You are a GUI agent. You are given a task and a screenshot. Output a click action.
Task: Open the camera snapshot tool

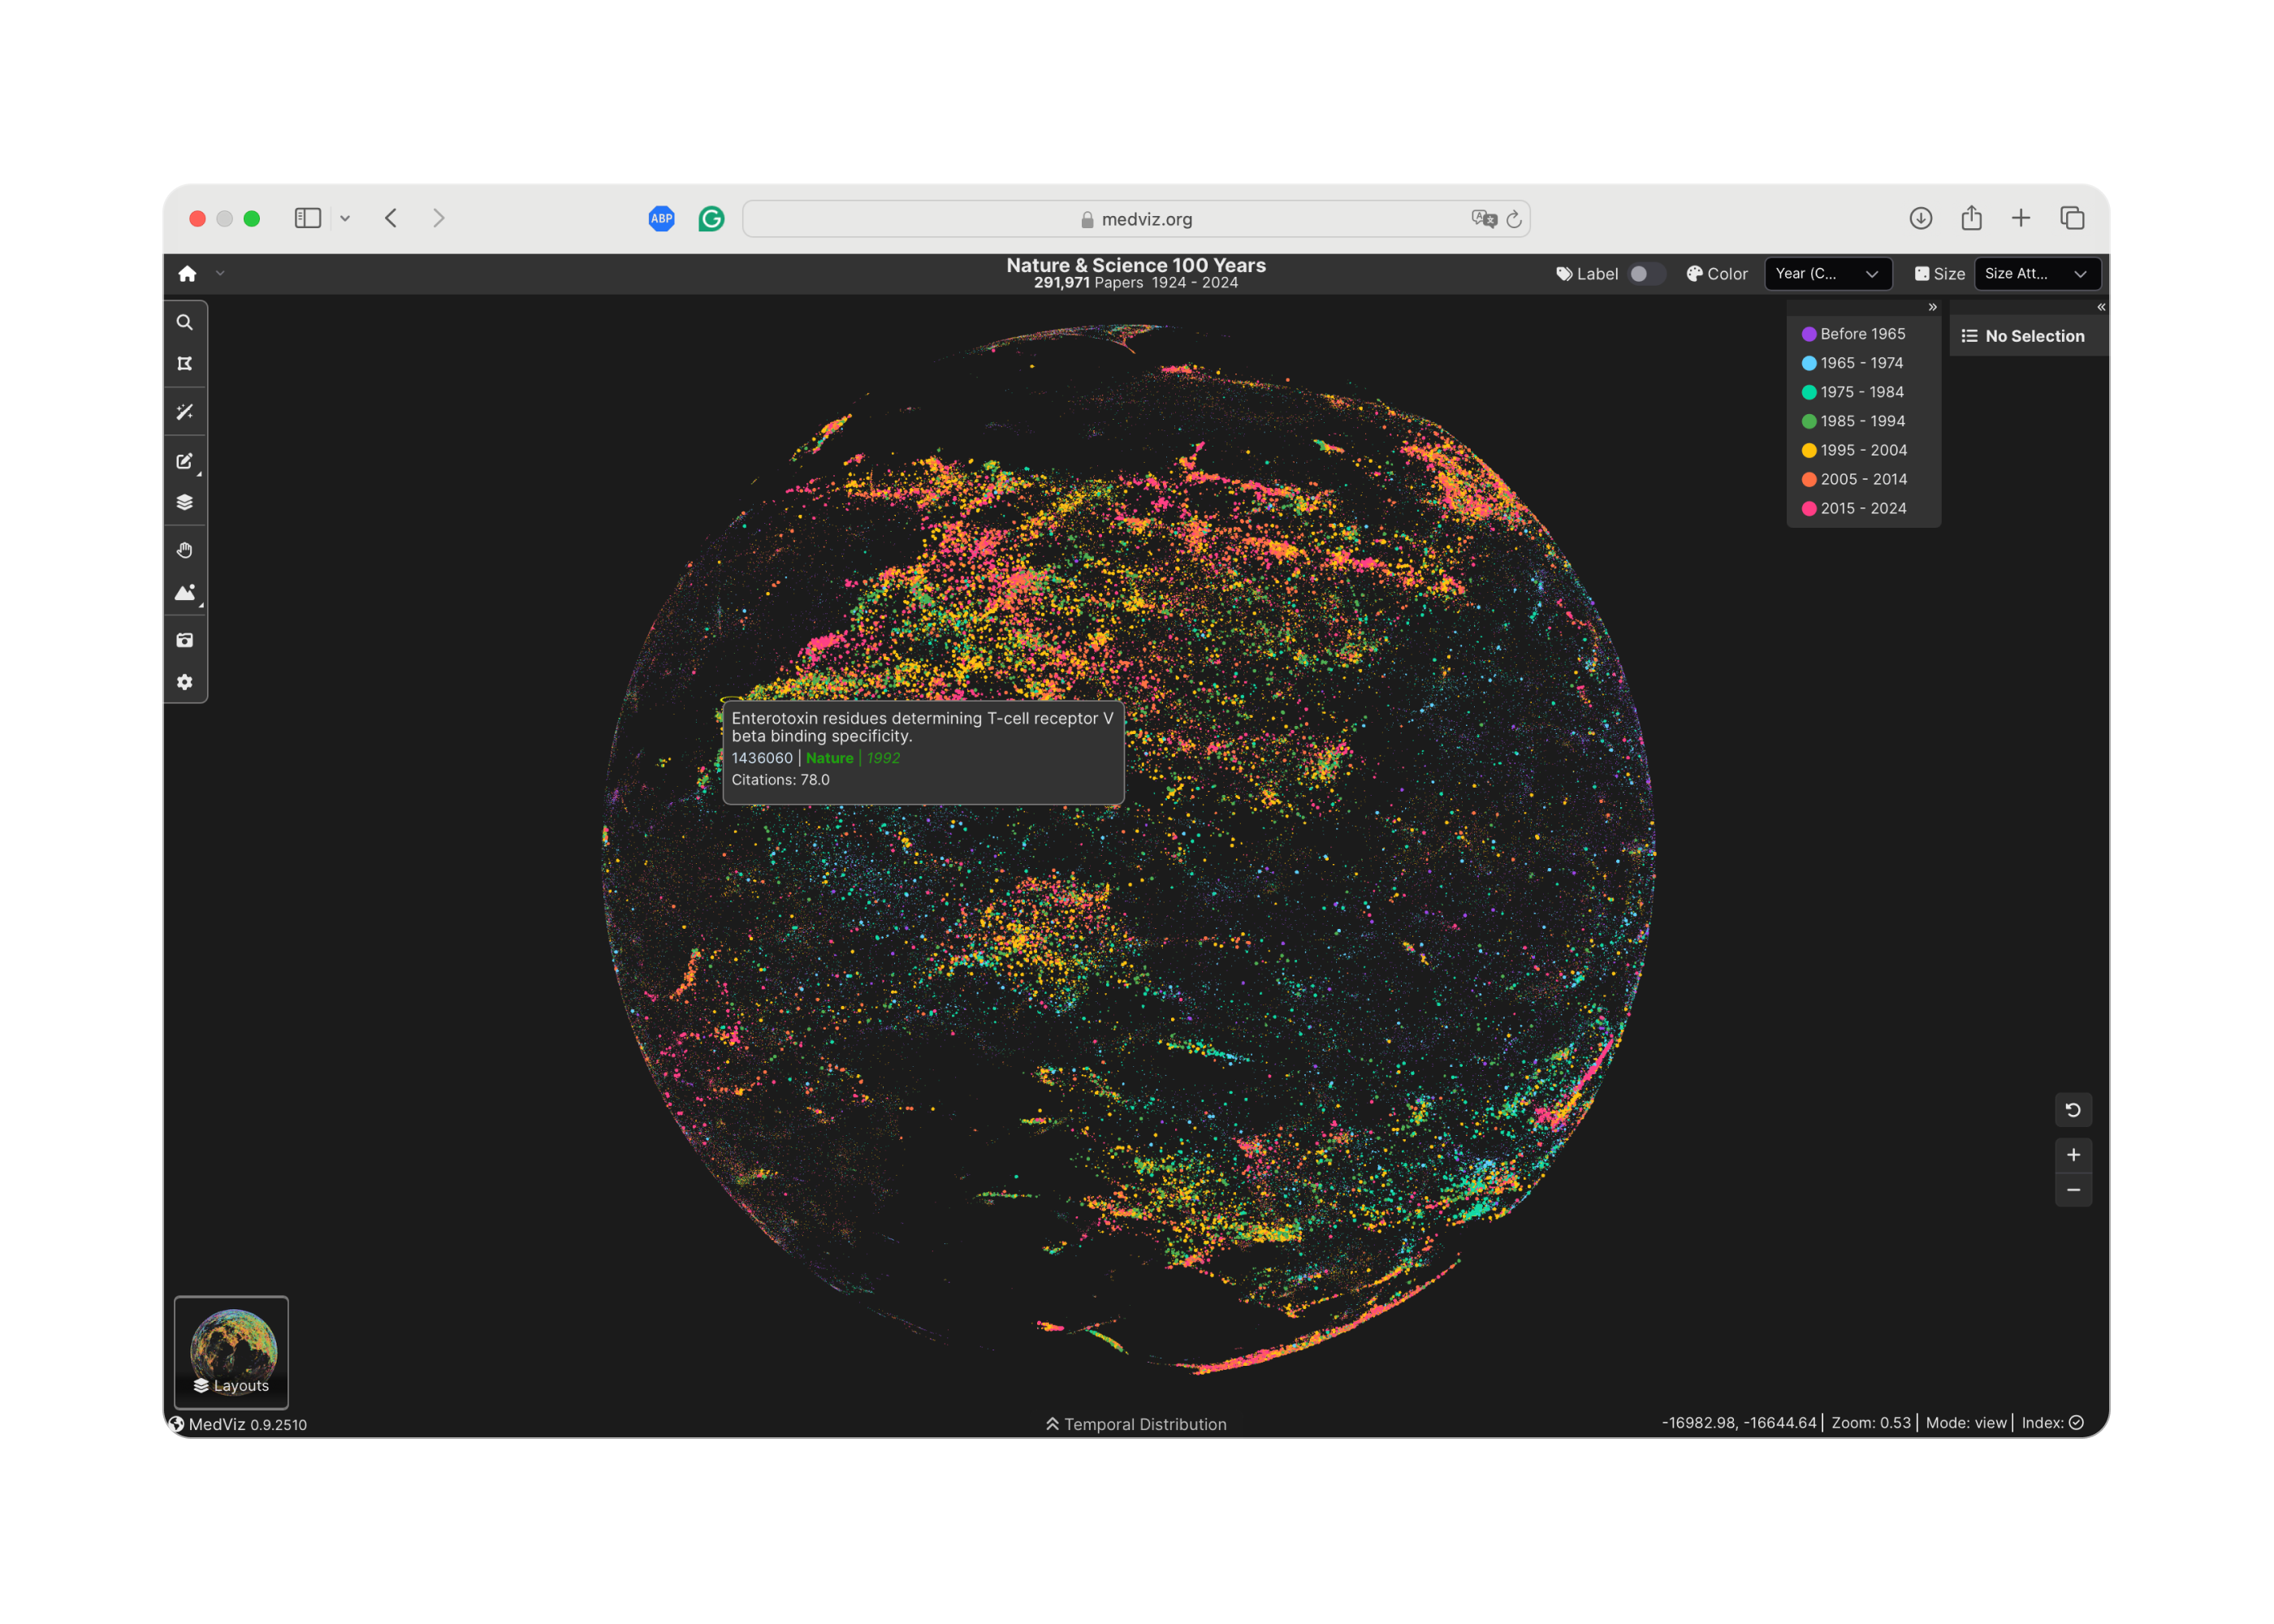point(185,640)
